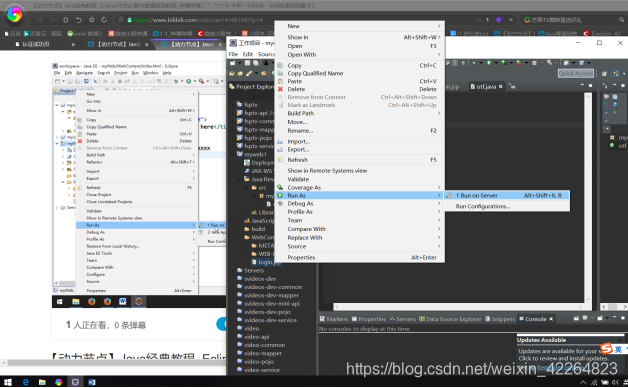The image size is (628, 388).
Task: Click the Open Perspective icon next to Quick Access
Action: pos(604,73)
